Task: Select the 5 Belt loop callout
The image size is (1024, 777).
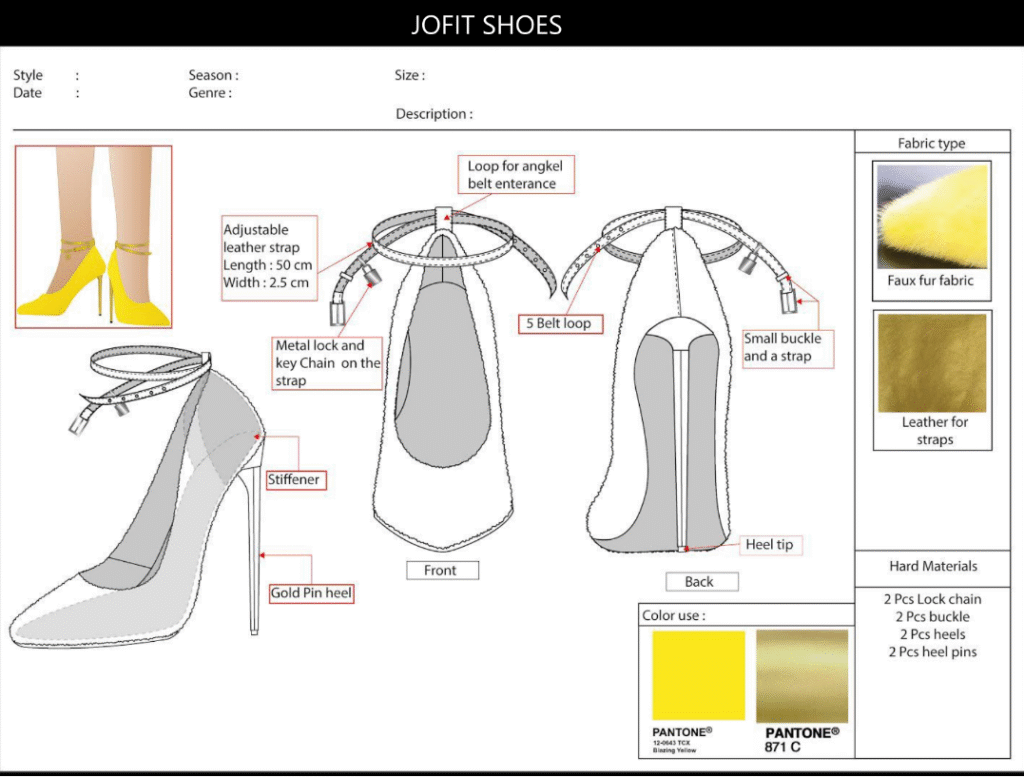Action: click(560, 323)
